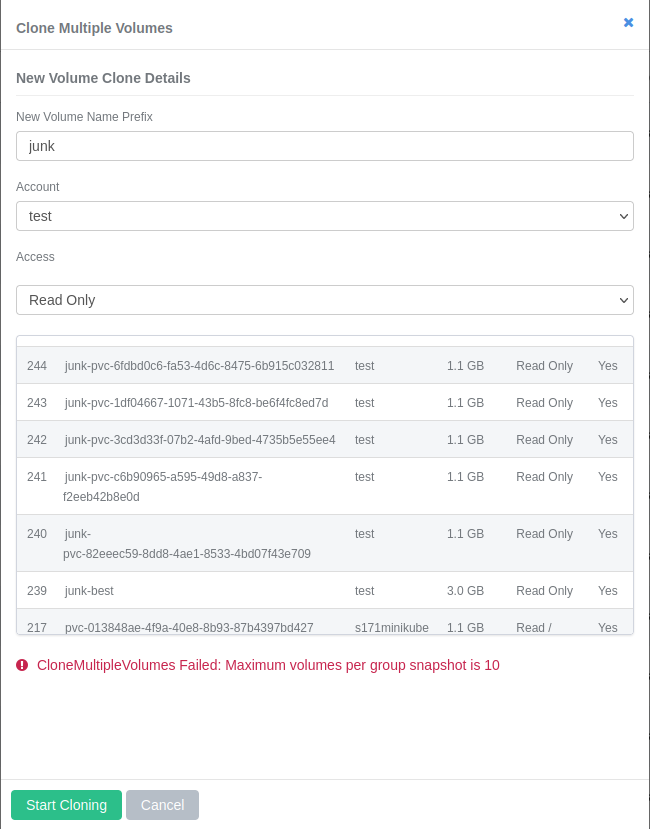Viewport: 650px width, 829px height.
Task: Select volume ID 243 cell
Action: [x=37, y=403]
